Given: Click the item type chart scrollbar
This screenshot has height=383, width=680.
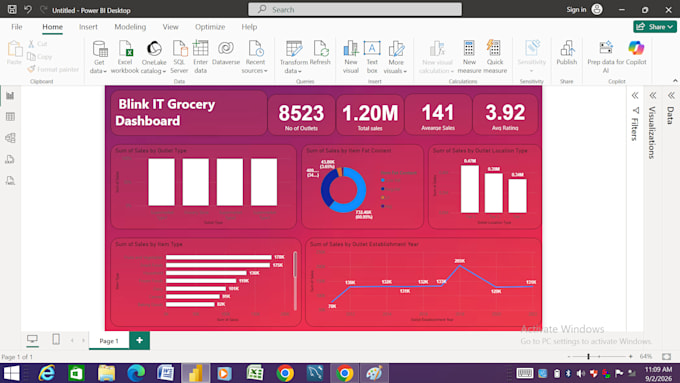Looking at the screenshot, I should (295, 265).
